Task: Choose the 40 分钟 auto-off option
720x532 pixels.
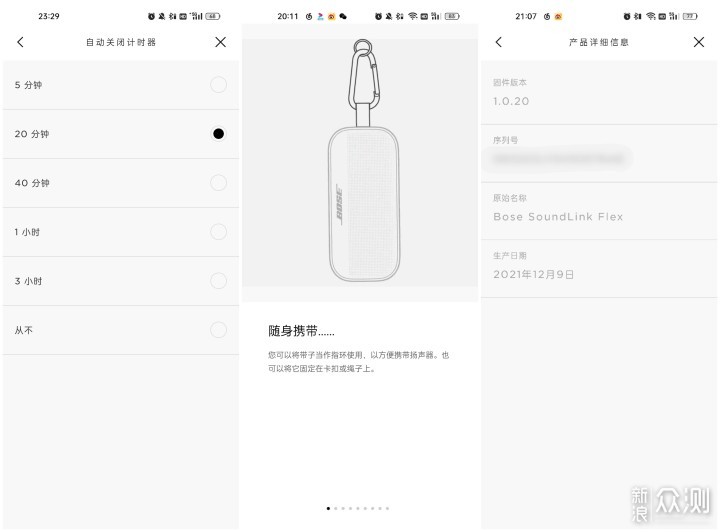Action: click(x=121, y=183)
